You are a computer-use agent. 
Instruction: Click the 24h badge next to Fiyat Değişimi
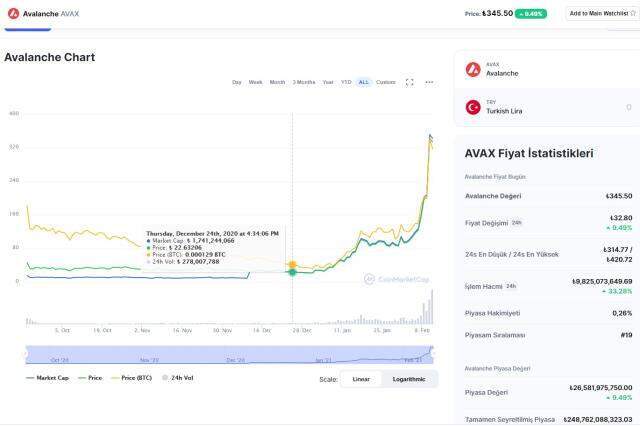click(x=517, y=223)
